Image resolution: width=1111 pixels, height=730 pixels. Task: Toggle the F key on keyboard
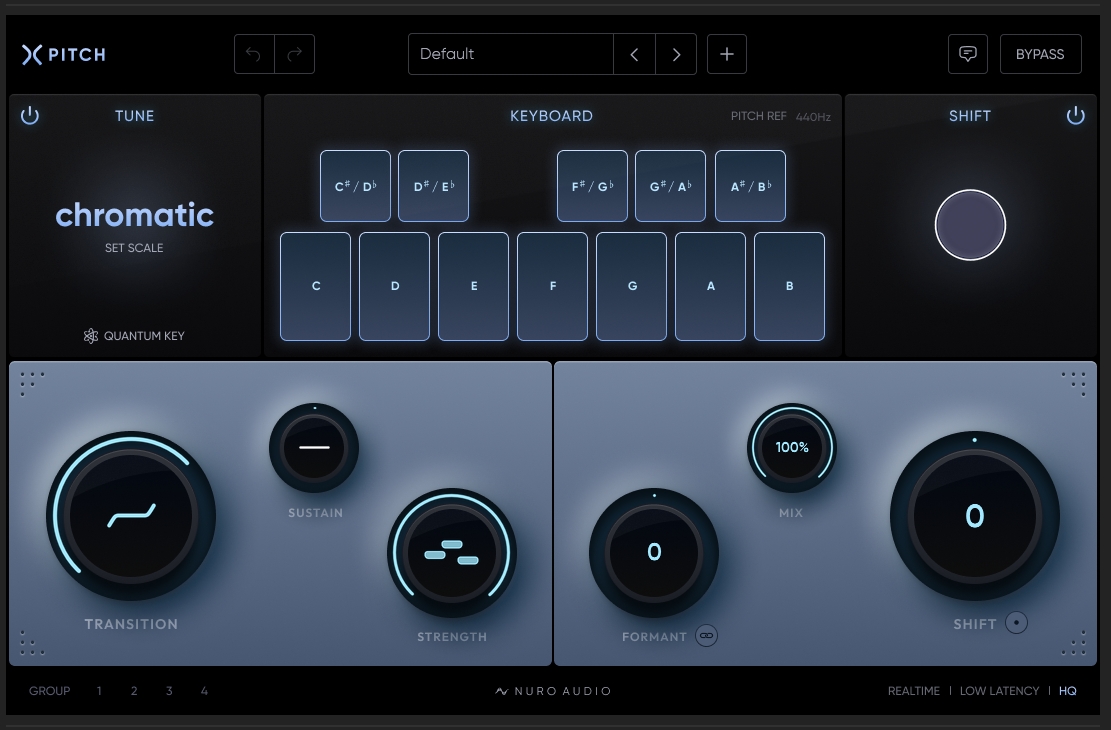(x=553, y=286)
